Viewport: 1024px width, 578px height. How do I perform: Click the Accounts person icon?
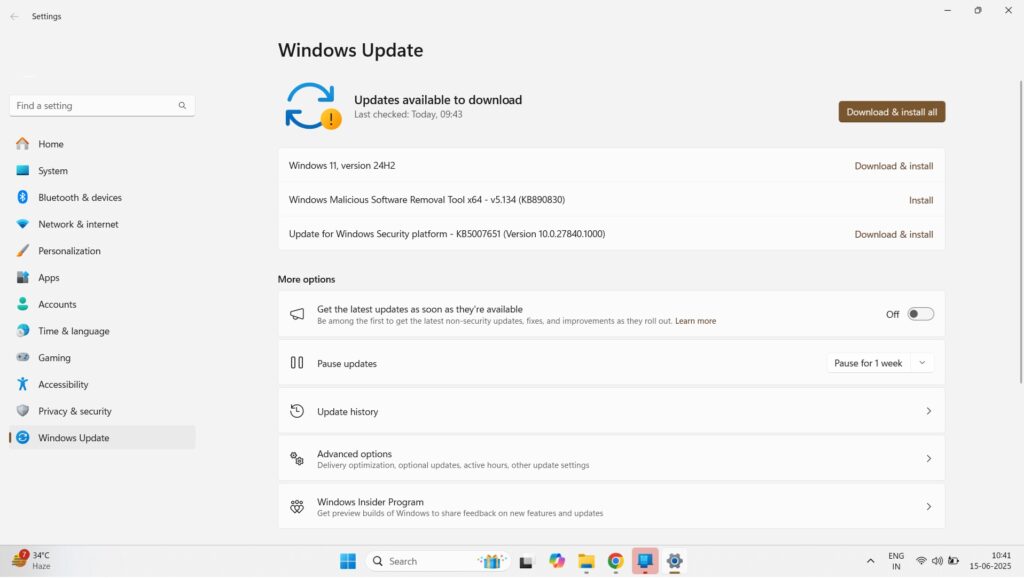click(22, 304)
